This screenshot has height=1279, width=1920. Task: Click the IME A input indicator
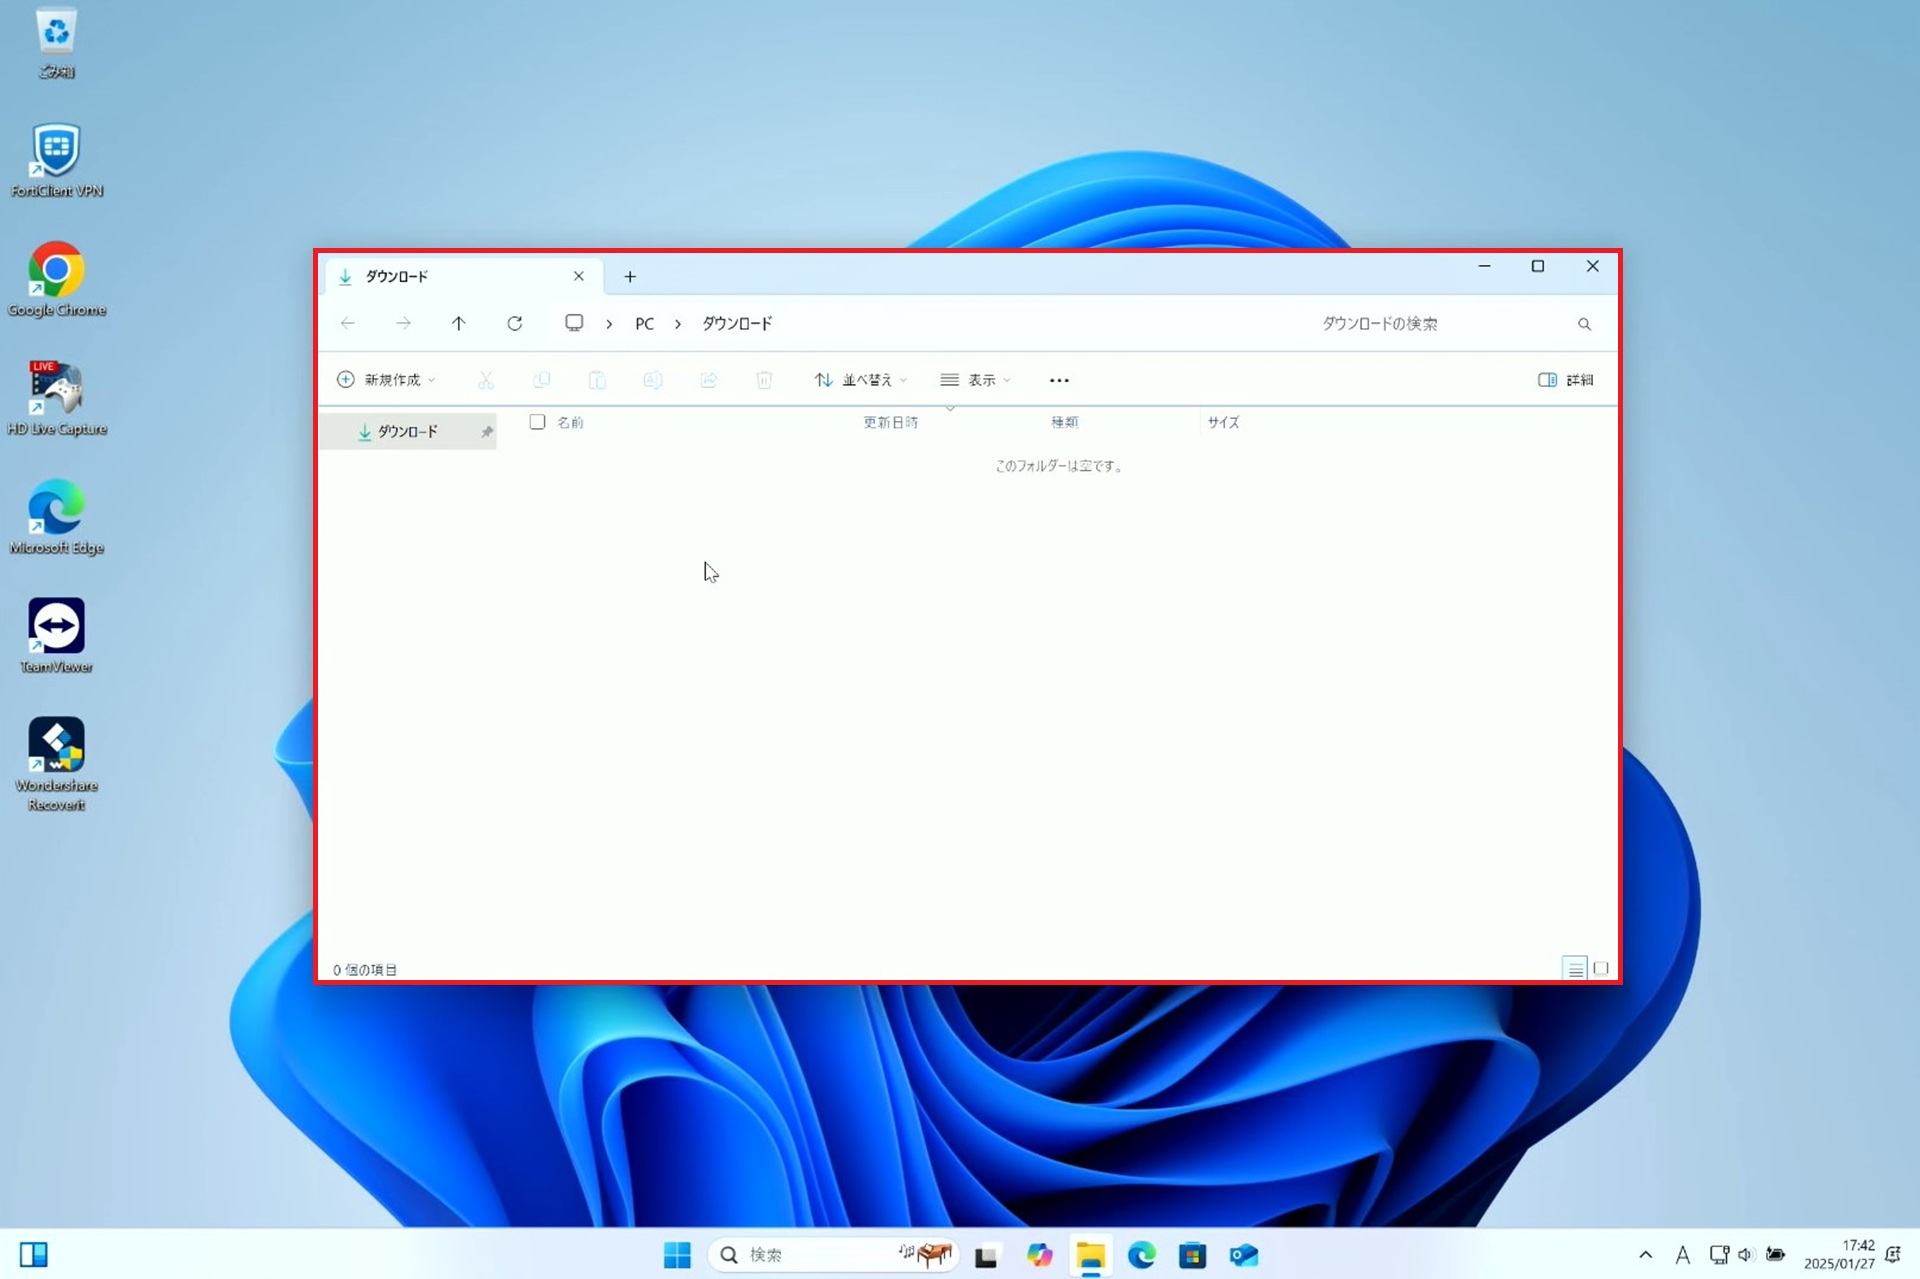[x=1683, y=1255]
